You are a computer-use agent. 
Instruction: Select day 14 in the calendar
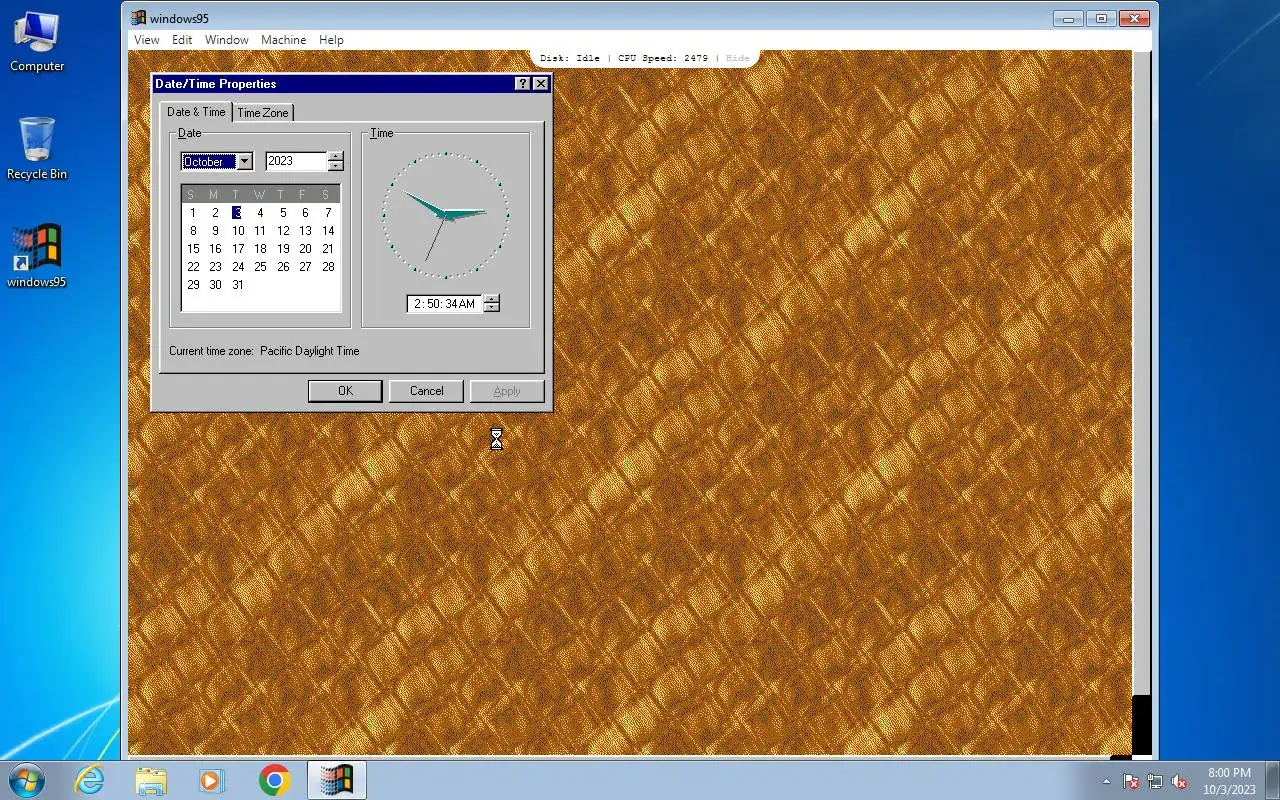tap(328, 231)
